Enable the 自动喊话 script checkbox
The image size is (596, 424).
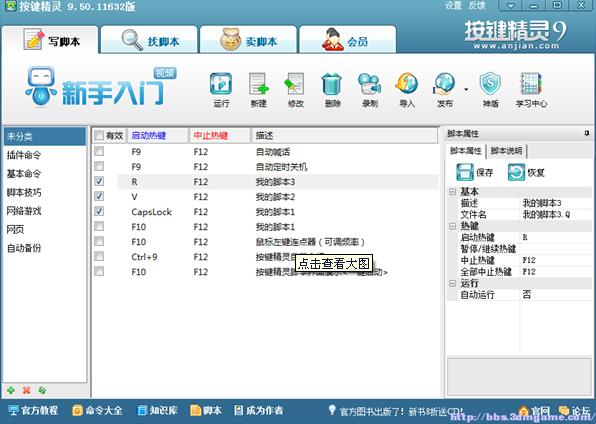[99, 151]
